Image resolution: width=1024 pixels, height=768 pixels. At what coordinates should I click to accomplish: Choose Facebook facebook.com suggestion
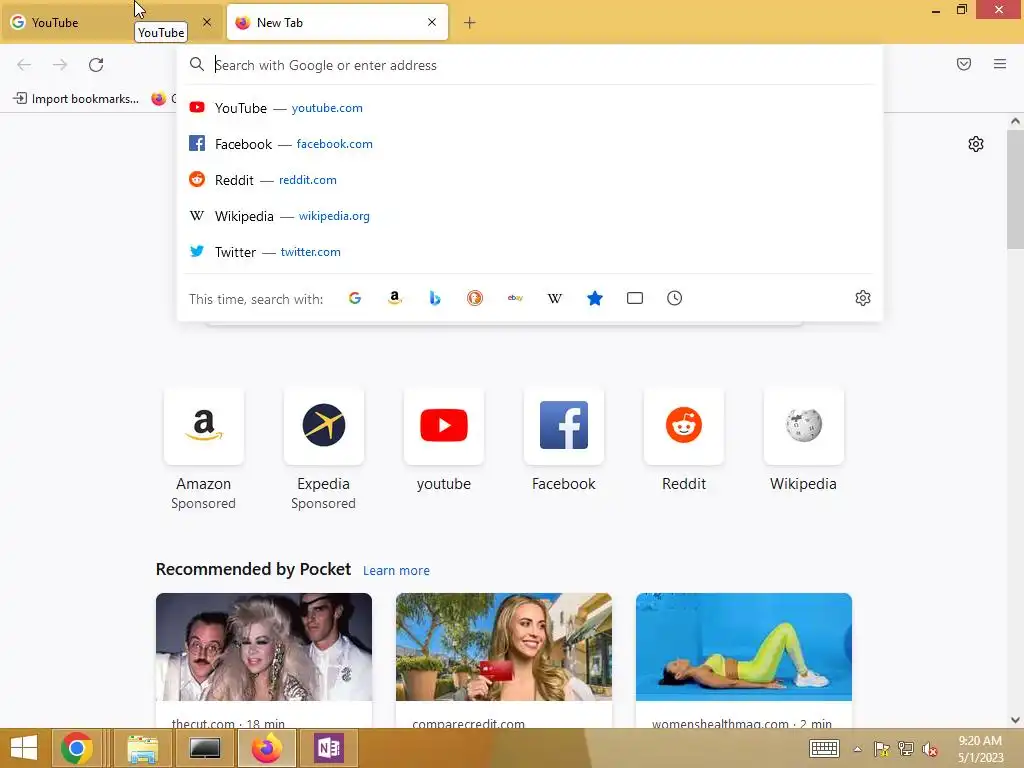(529, 144)
